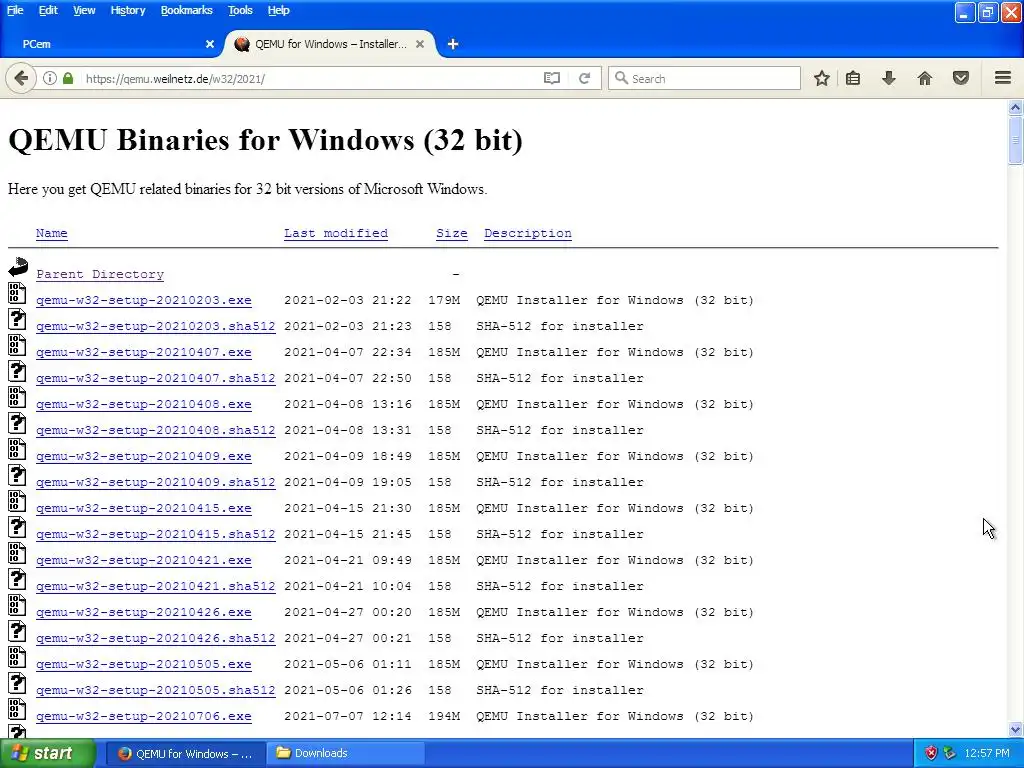Show site information via the info icon
Image resolution: width=1024 pixels, height=768 pixels.
pyautogui.click(x=50, y=78)
